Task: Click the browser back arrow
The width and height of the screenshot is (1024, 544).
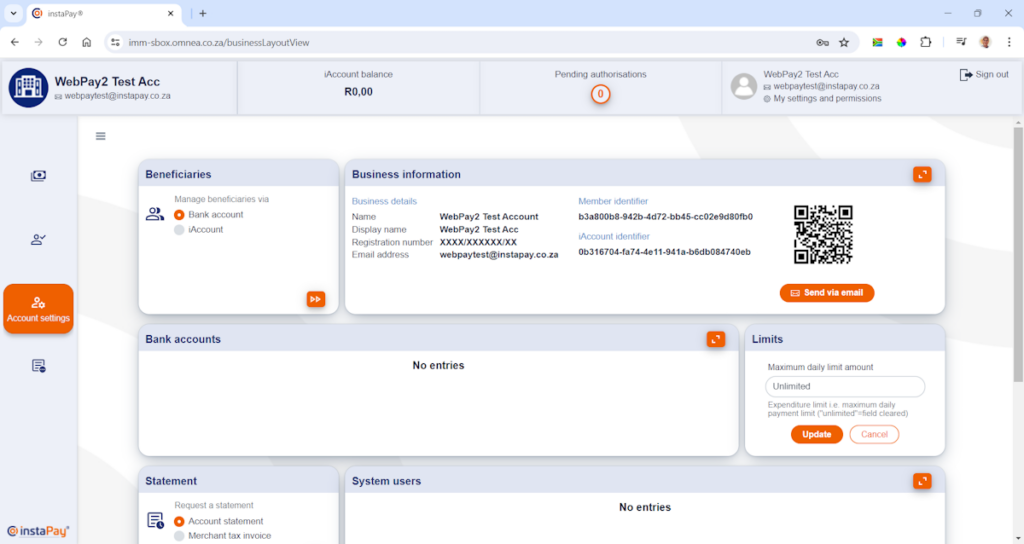Action: point(15,42)
